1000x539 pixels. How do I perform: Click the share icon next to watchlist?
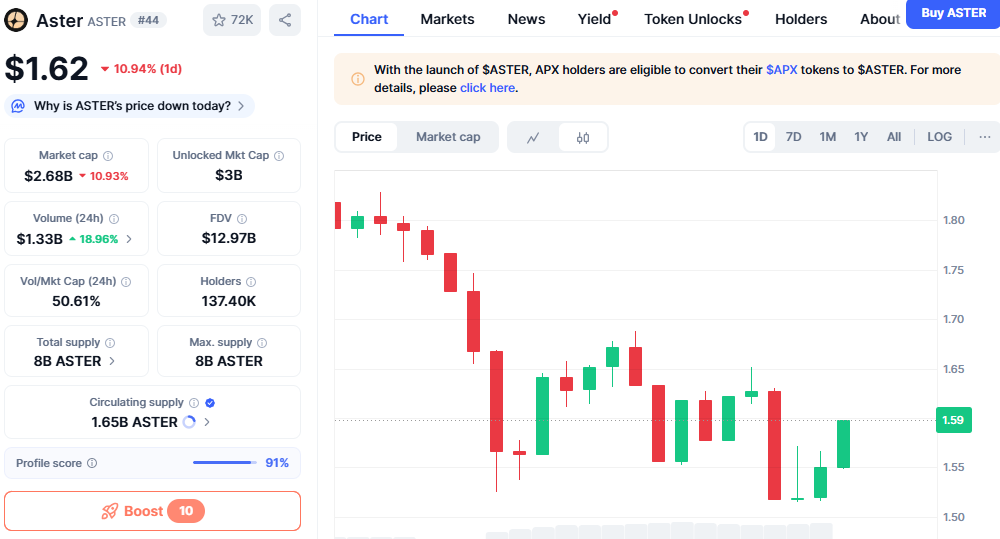click(x=285, y=20)
